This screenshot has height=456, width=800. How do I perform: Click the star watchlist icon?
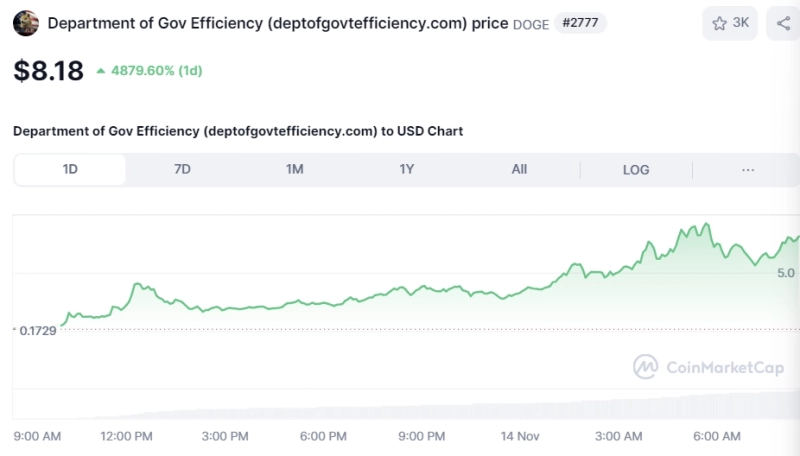pyautogui.click(x=720, y=22)
